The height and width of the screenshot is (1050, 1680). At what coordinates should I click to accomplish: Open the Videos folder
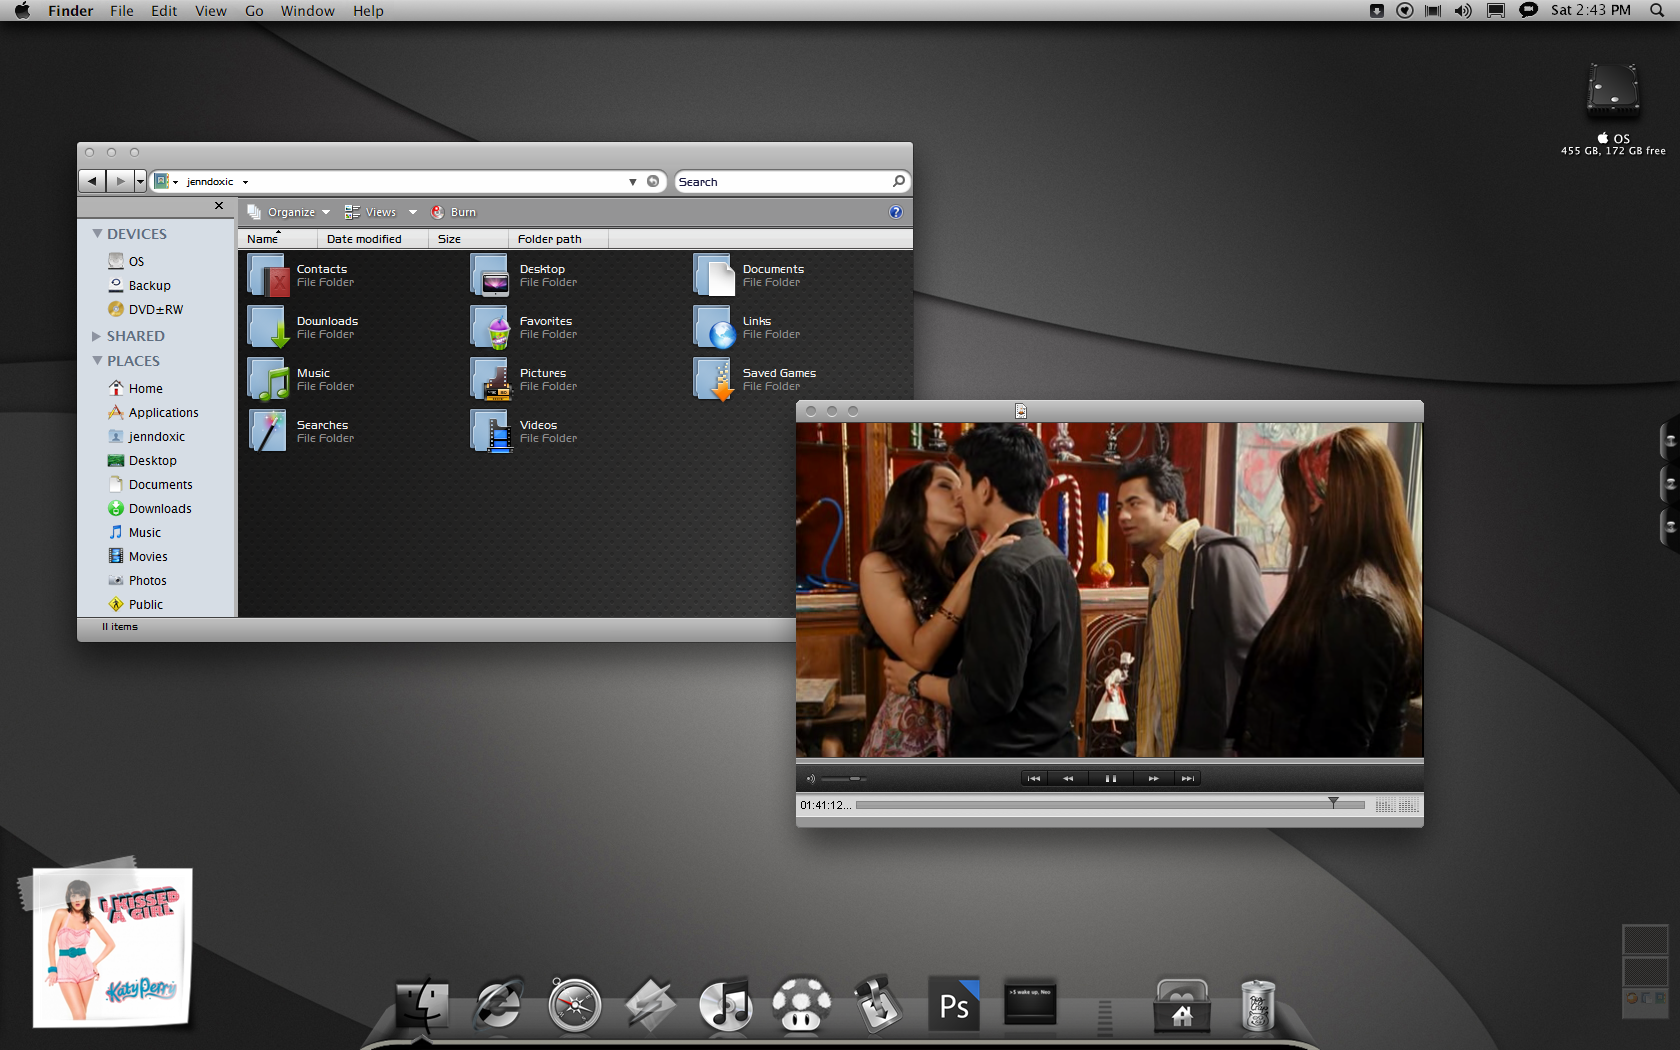pos(525,431)
